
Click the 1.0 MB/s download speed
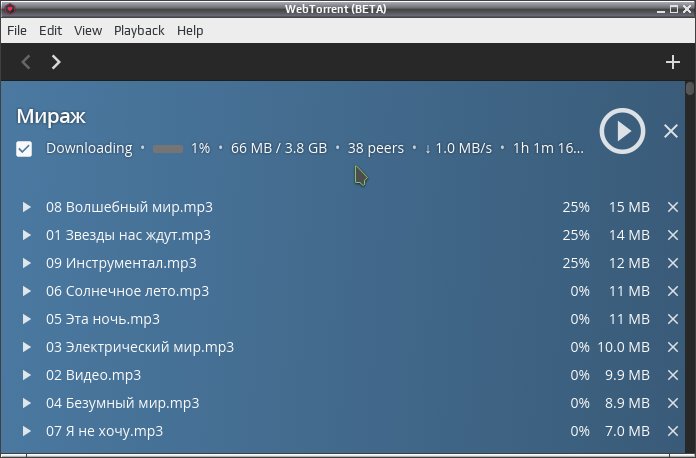click(459, 148)
